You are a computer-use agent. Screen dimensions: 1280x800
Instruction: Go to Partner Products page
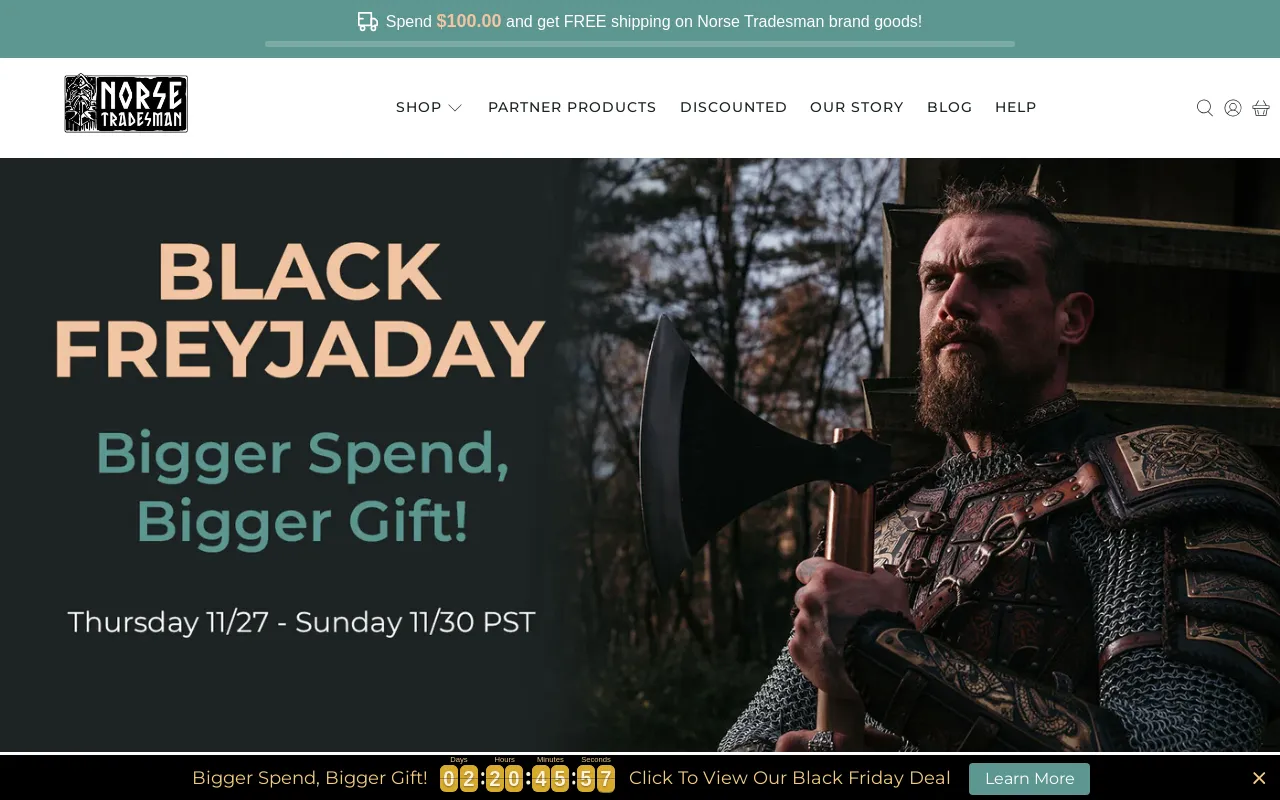click(x=572, y=107)
